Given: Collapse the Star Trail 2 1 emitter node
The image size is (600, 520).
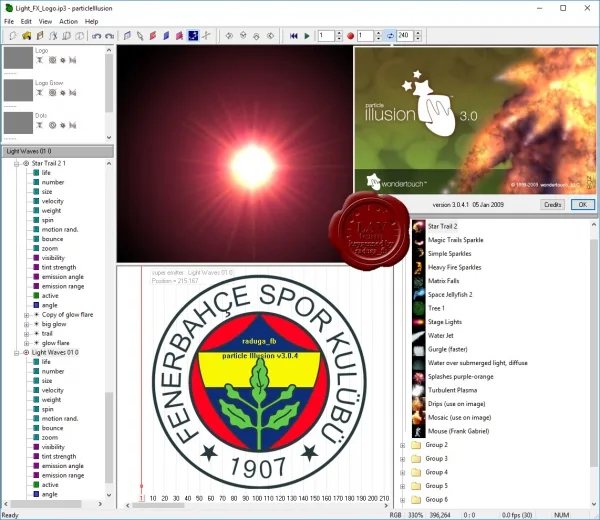Looking at the screenshot, I should [16, 164].
